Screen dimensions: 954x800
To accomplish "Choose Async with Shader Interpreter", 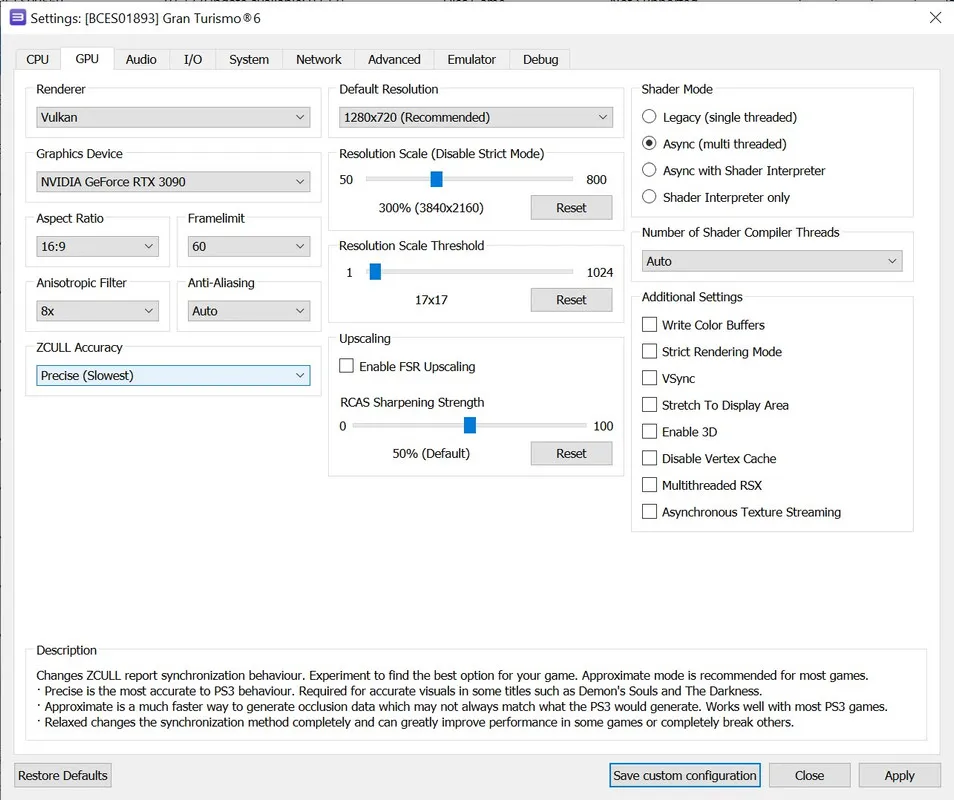I will (734, 170).
